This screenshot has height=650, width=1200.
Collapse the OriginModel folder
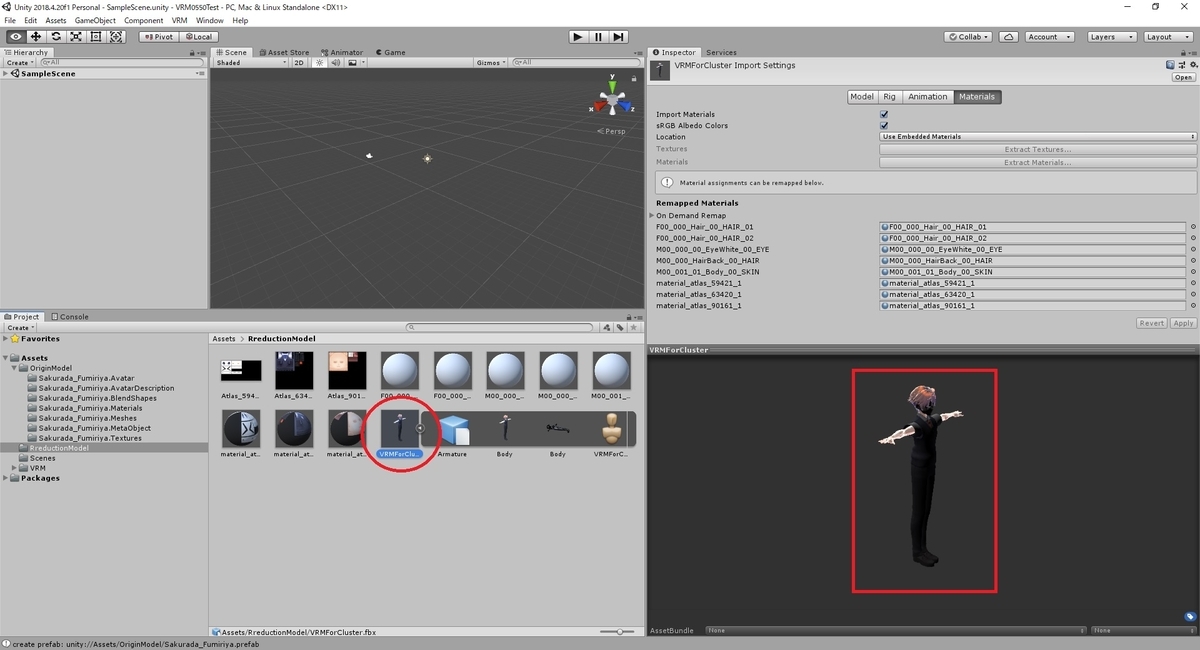tap(16, 368)
